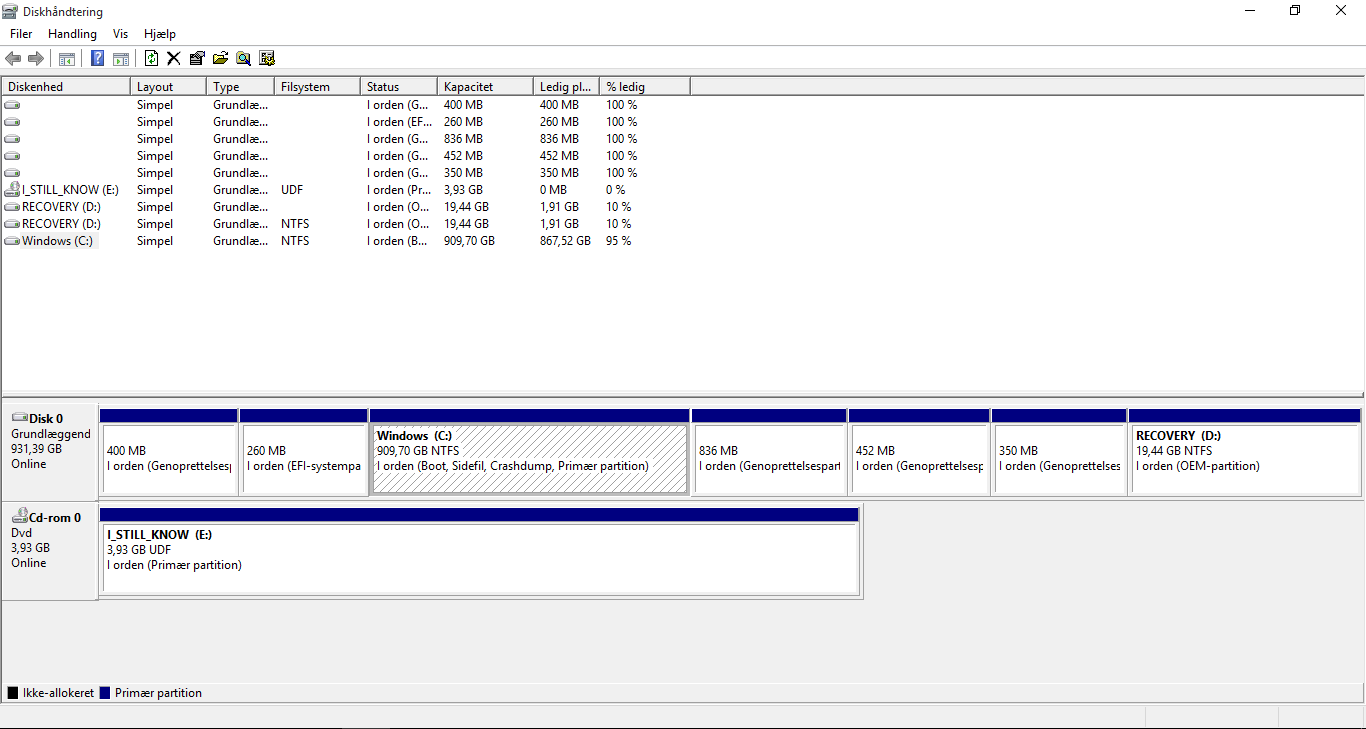Select the RECOVERY (D:) OEM partition block

[x=1244, y=451]
